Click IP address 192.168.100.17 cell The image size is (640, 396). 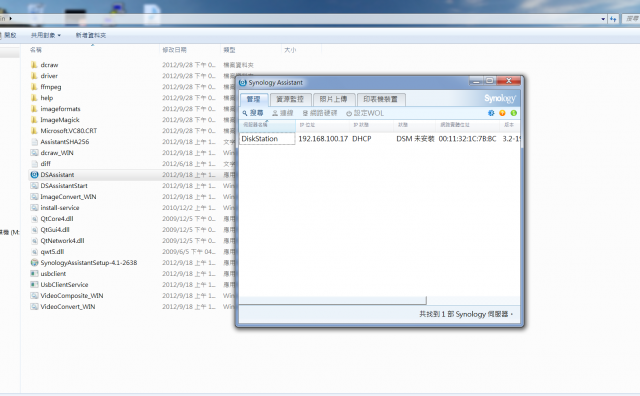pyautogui.click(x=323, y=139)
